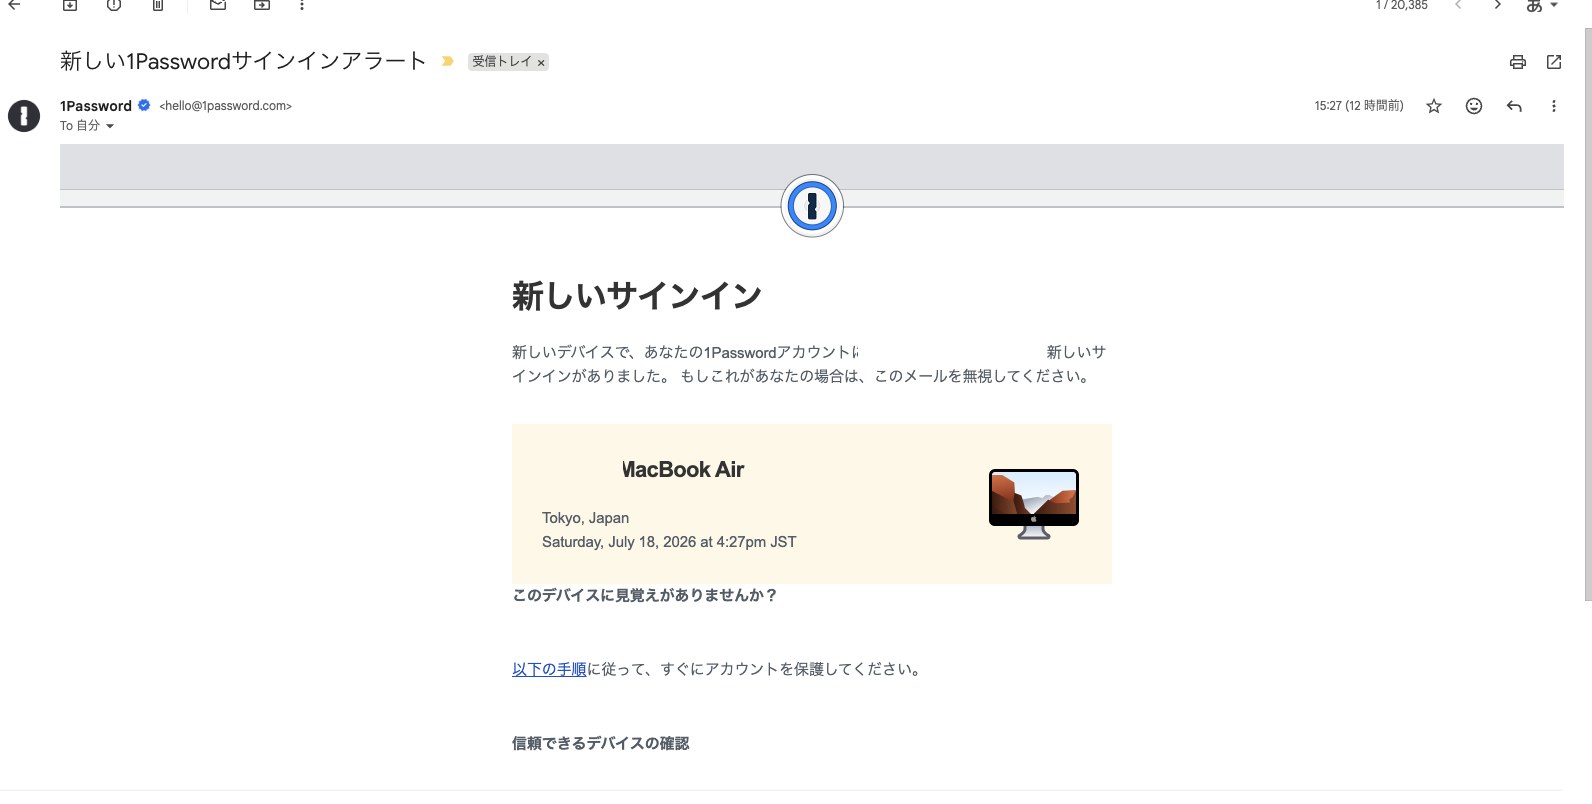Reply to the 1Password message
Viewport: 1592px width, 804px height.
(x=1514, y=106)
